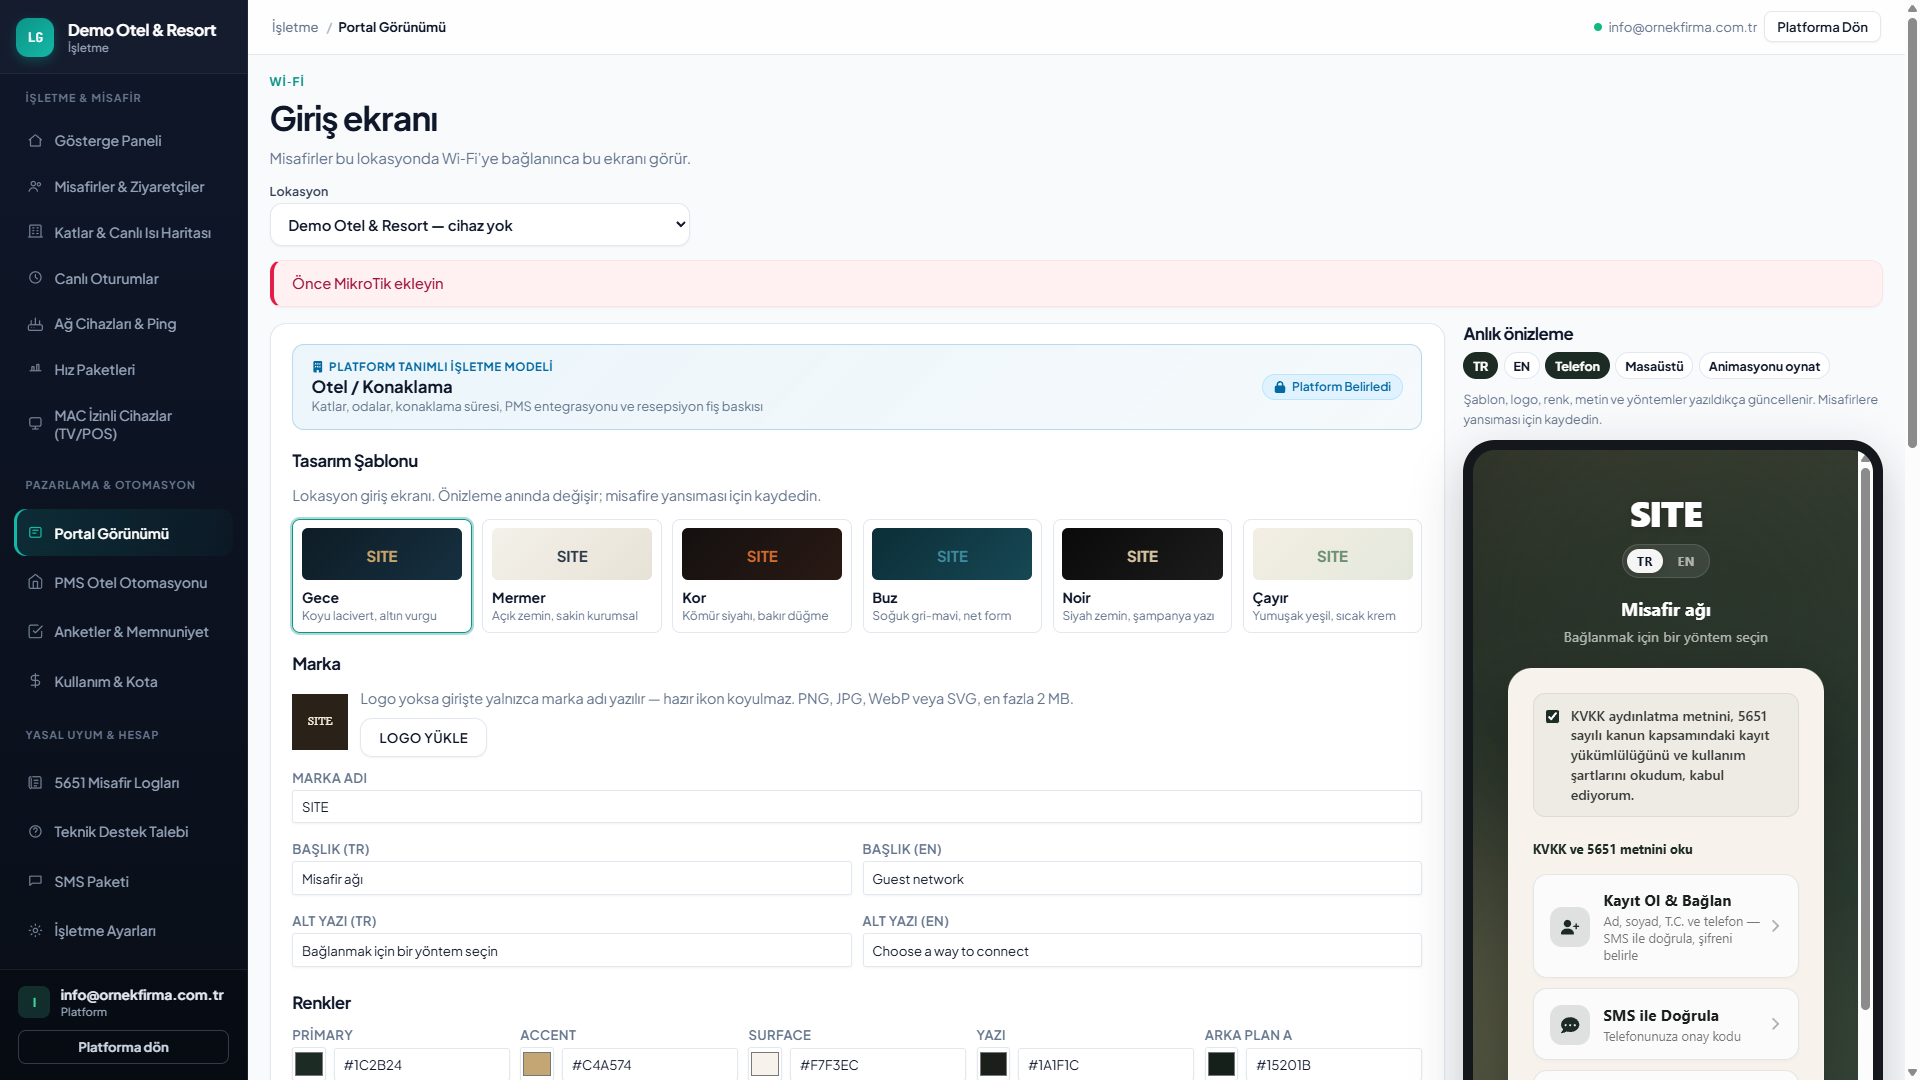Choose the Gece design template
This screenshot has height=1080, width=1920.
pyautogui.click(x=382, y=576)
